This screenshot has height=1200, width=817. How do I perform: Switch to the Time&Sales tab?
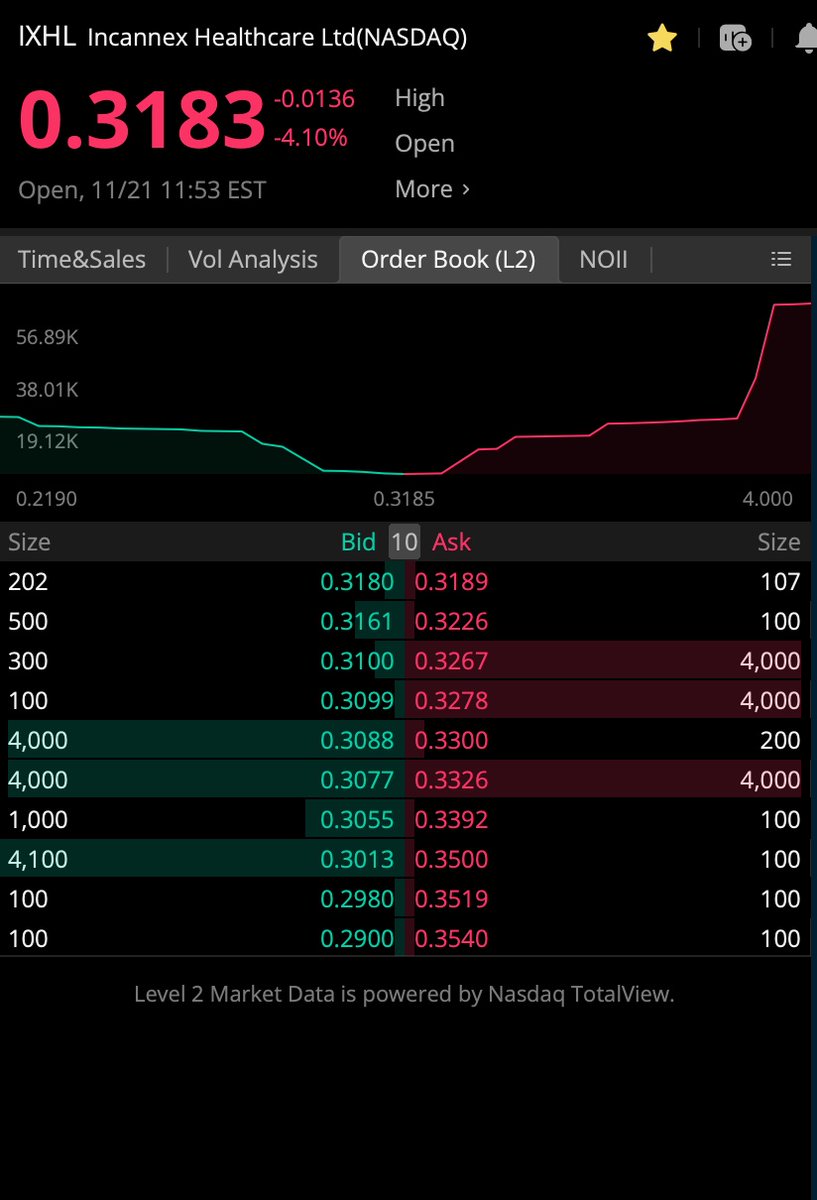(82, 259)
